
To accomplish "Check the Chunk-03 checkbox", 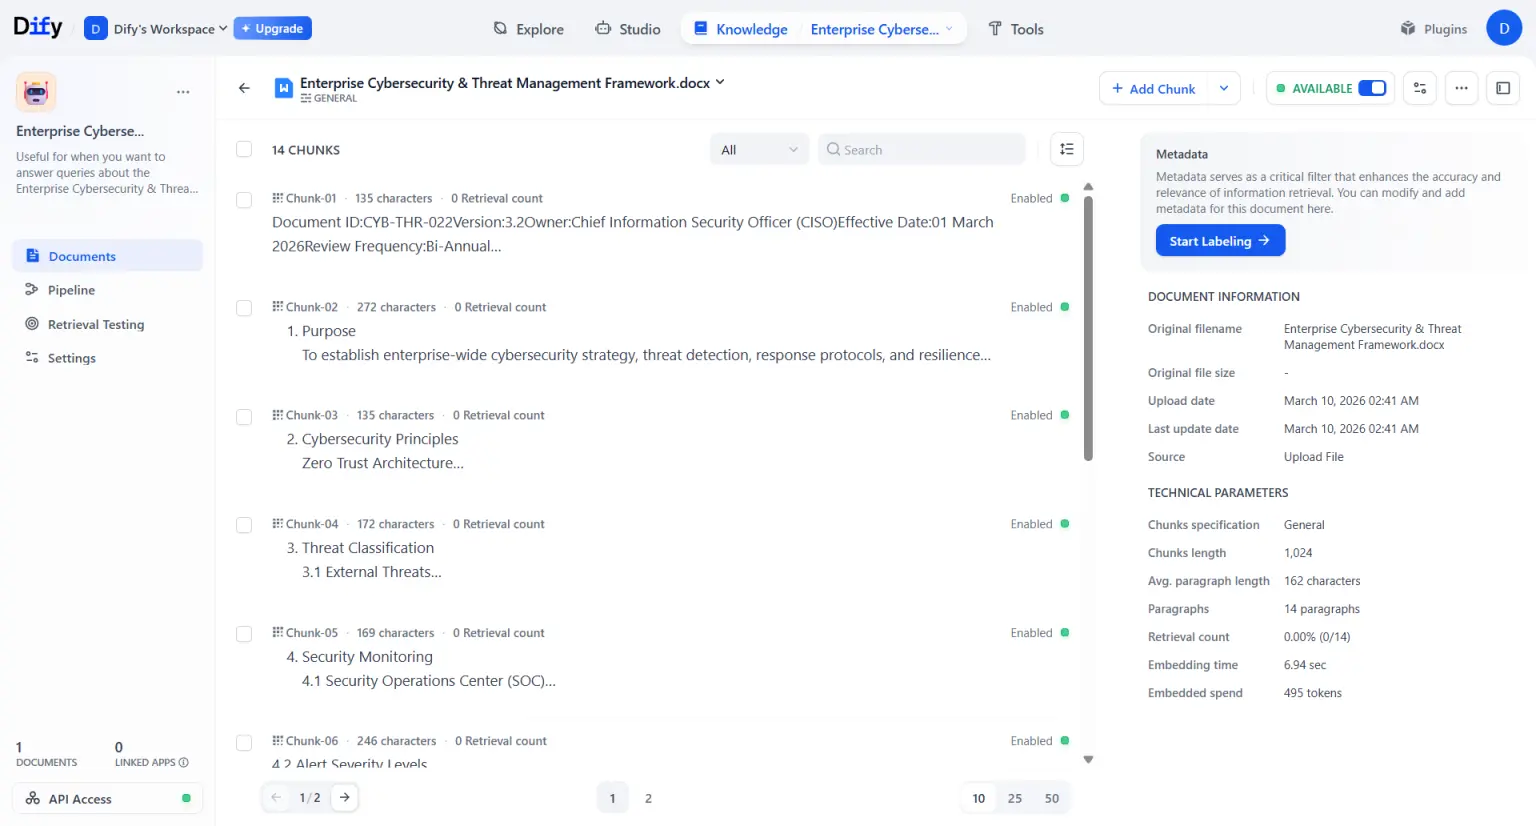I will click(x=244, y=417).
